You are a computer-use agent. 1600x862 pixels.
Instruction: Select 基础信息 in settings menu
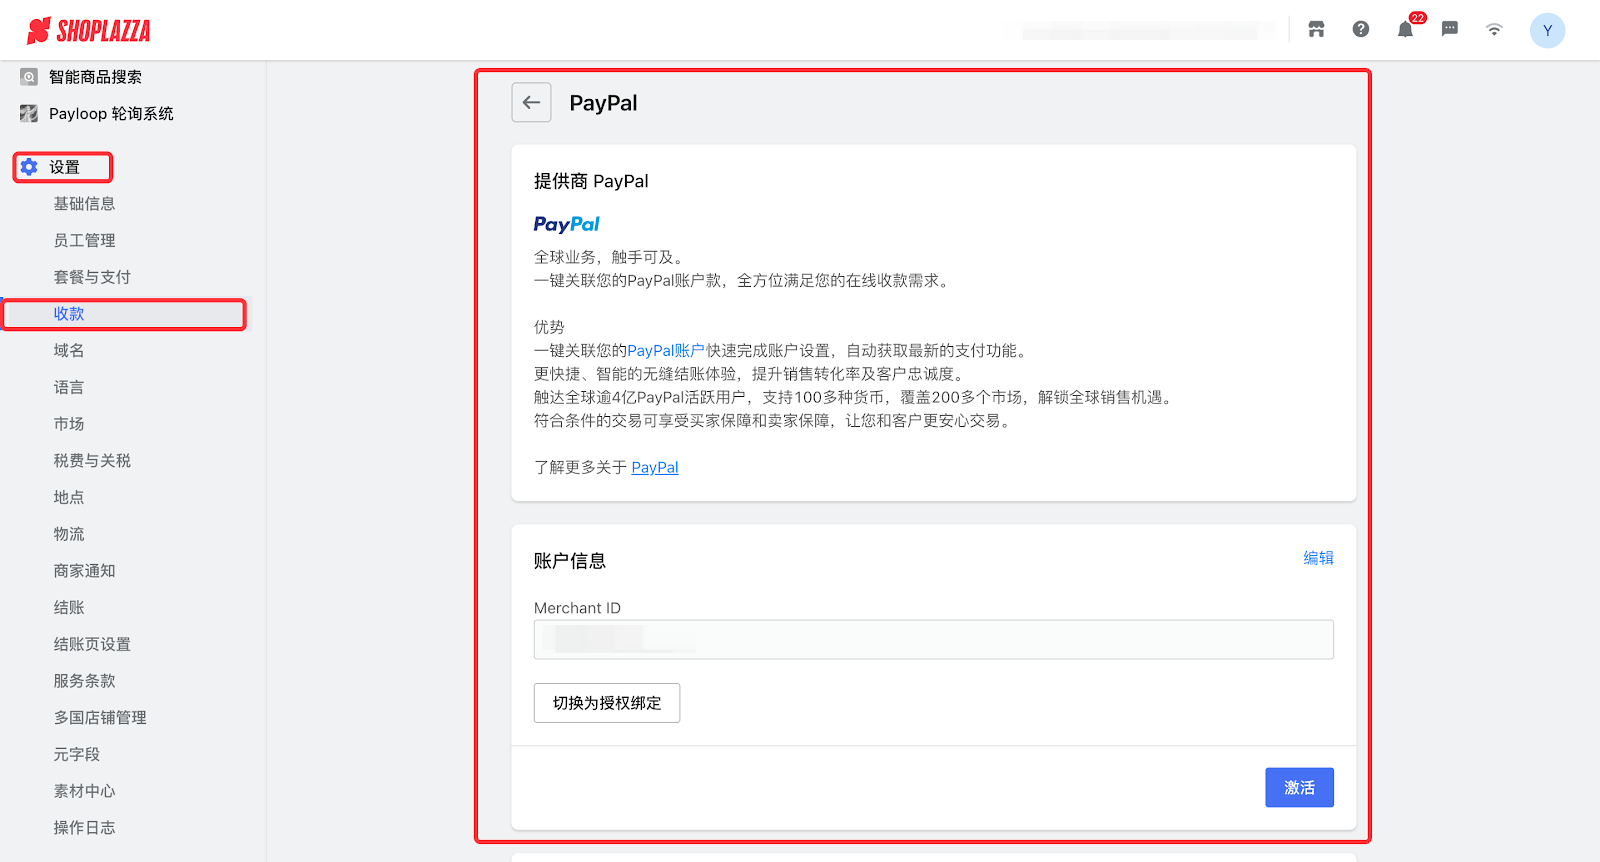[84, 204]
